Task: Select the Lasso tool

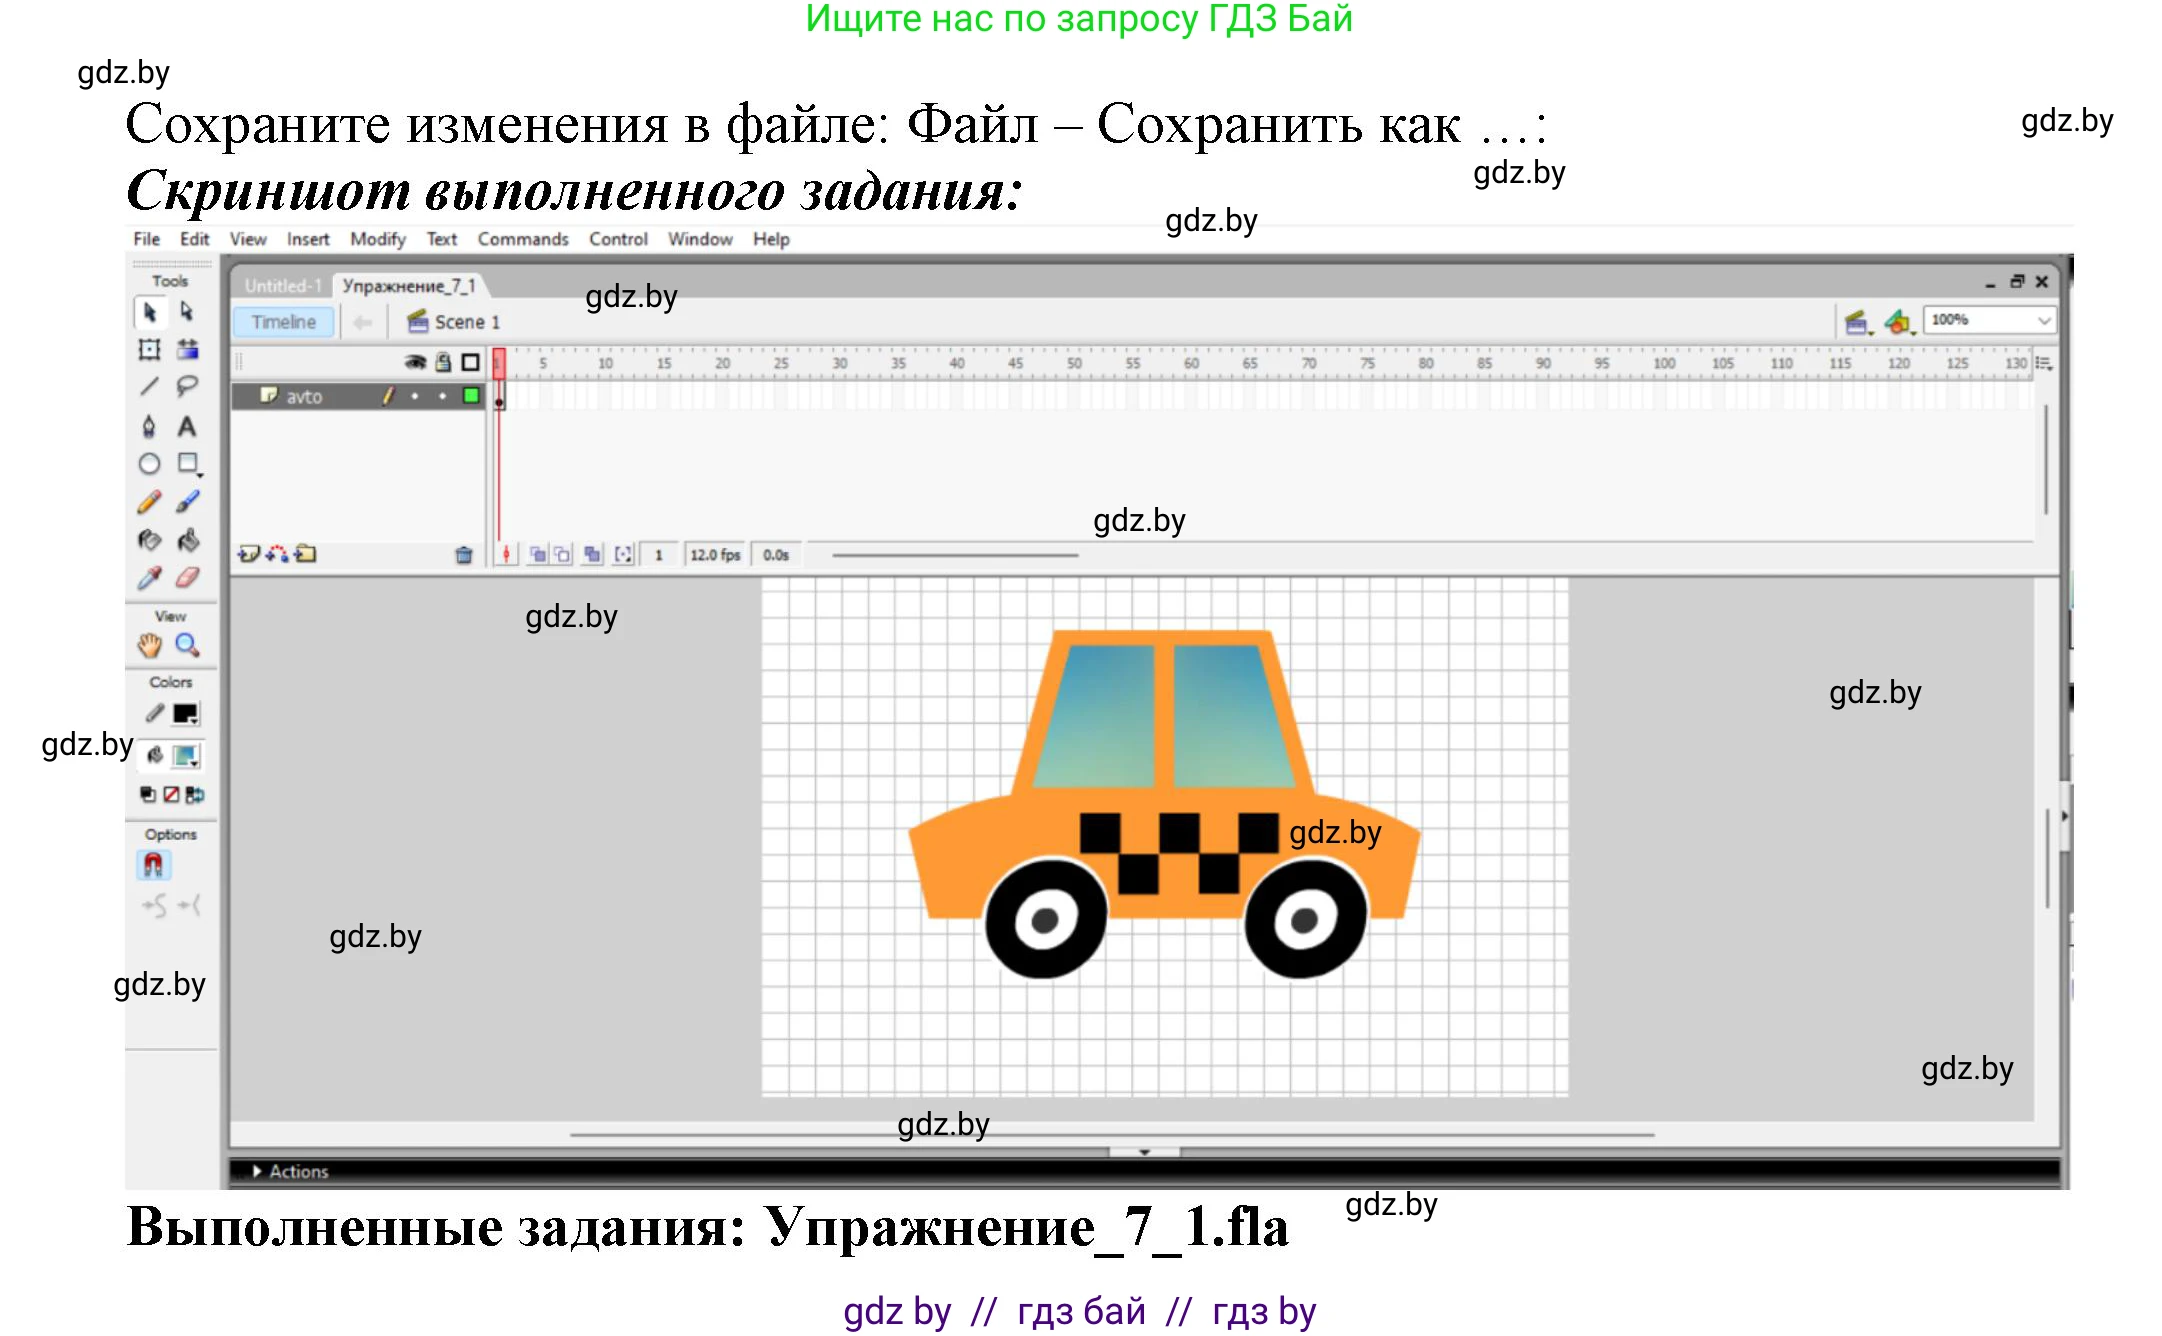Action: [186, 385]
